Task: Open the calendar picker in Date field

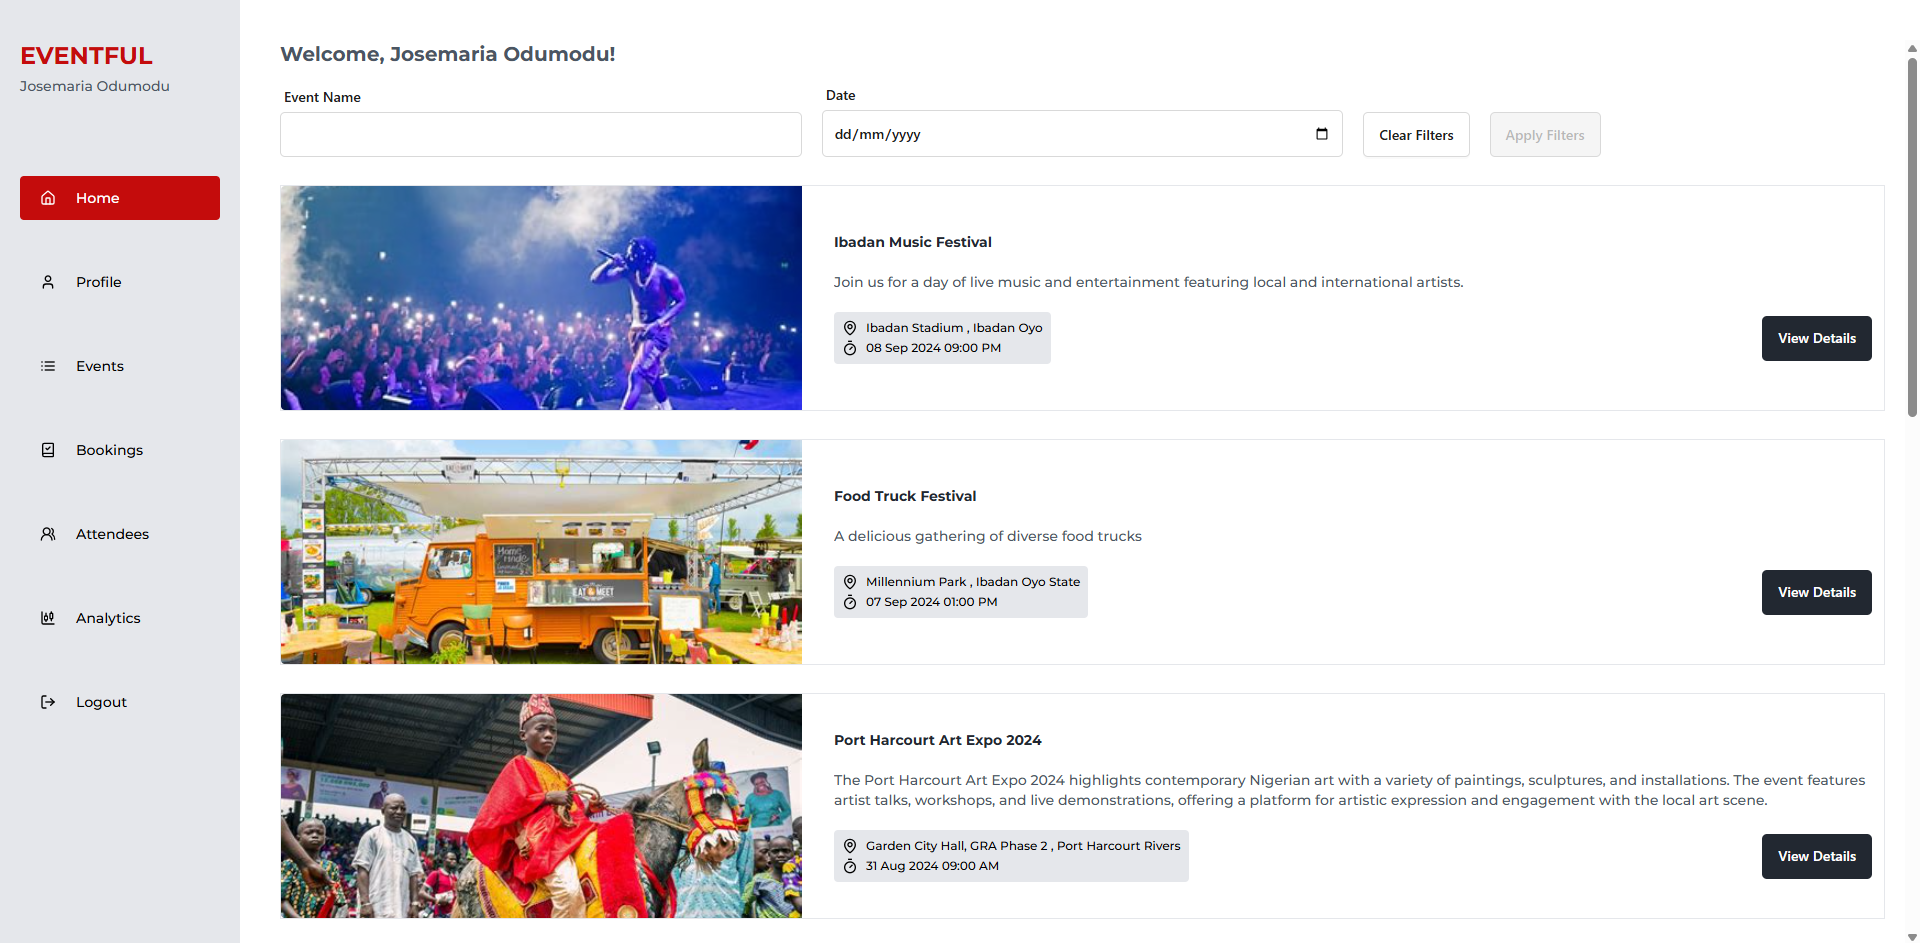Action: click(x=1321, y=134)
